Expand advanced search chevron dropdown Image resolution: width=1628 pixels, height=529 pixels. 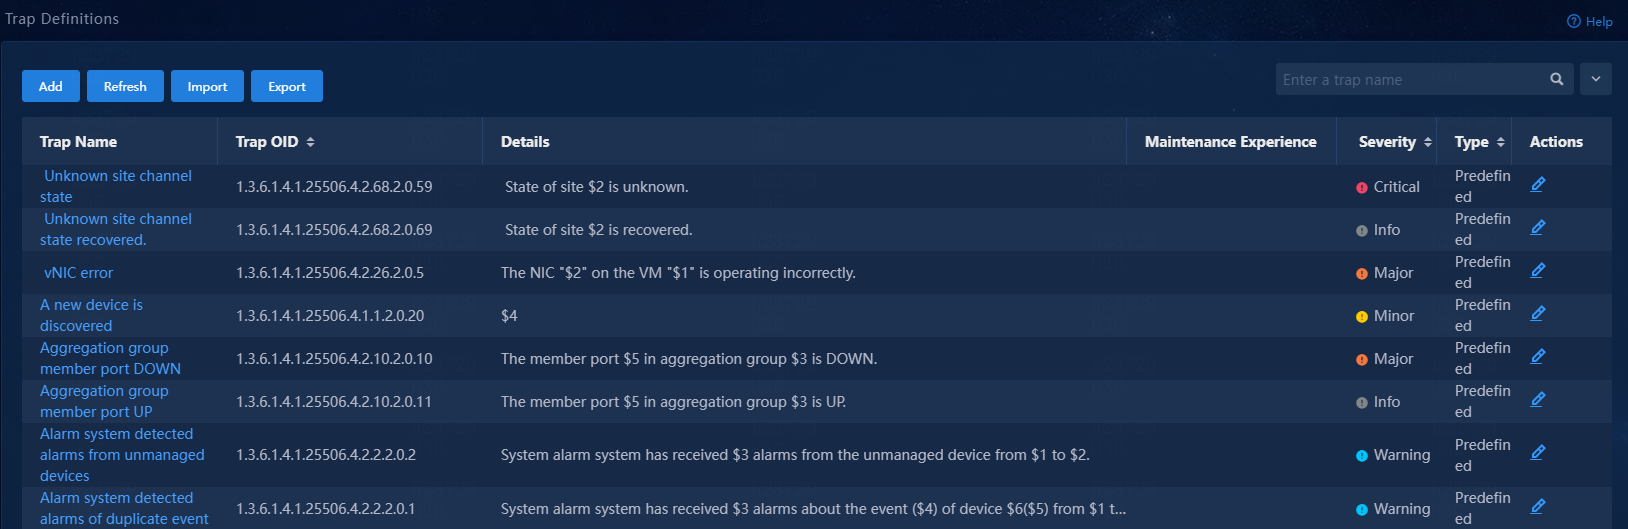point(1596,79)
